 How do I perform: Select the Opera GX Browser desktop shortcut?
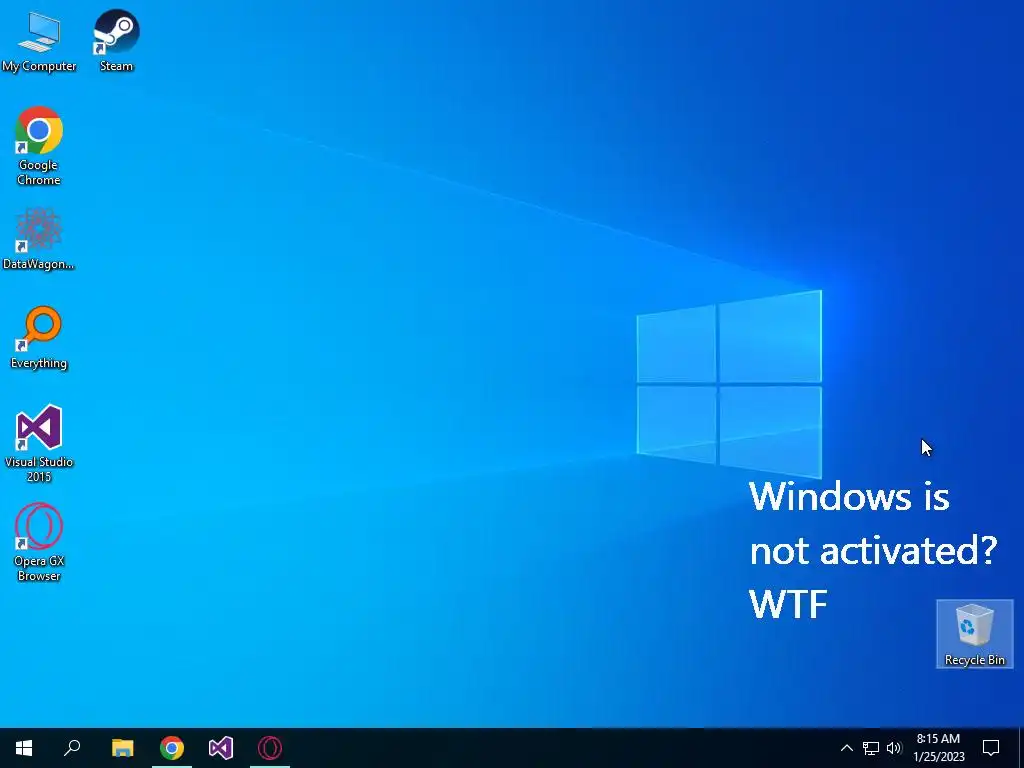39,542
